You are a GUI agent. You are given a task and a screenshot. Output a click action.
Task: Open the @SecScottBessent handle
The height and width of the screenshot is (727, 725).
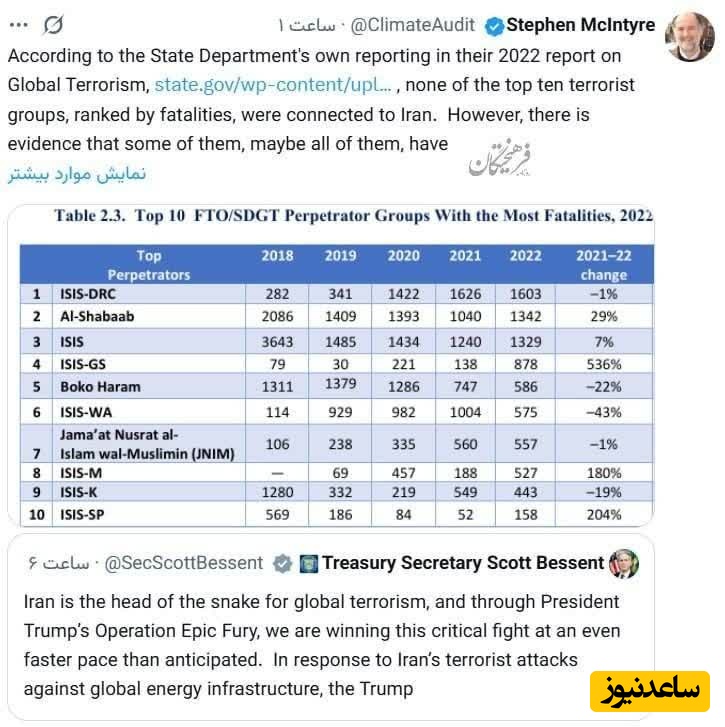coord(184,564)
